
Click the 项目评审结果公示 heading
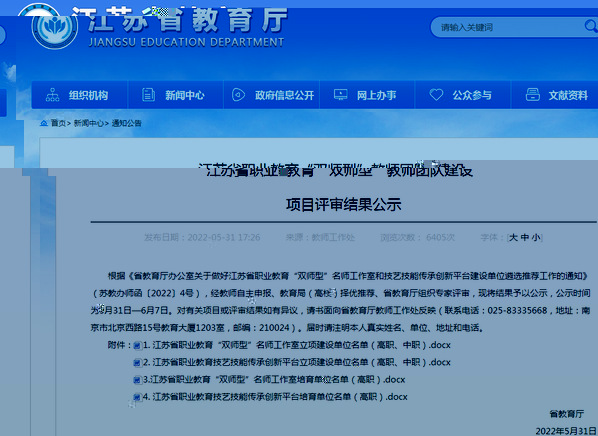344,205
